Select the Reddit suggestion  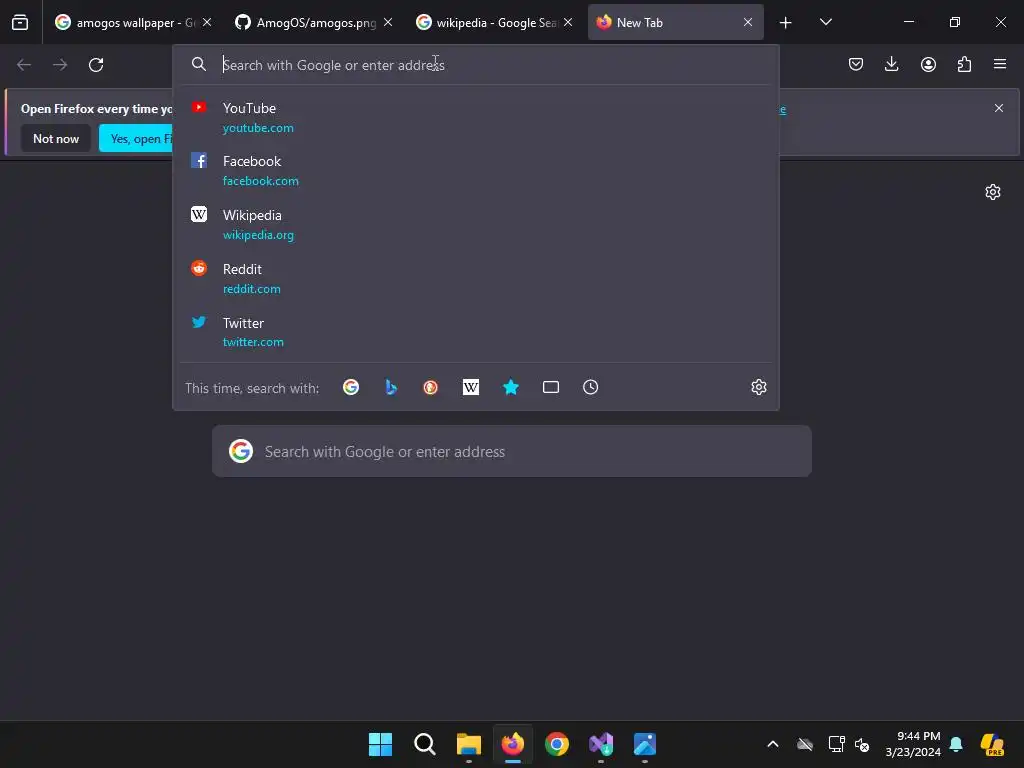point(476,278)
